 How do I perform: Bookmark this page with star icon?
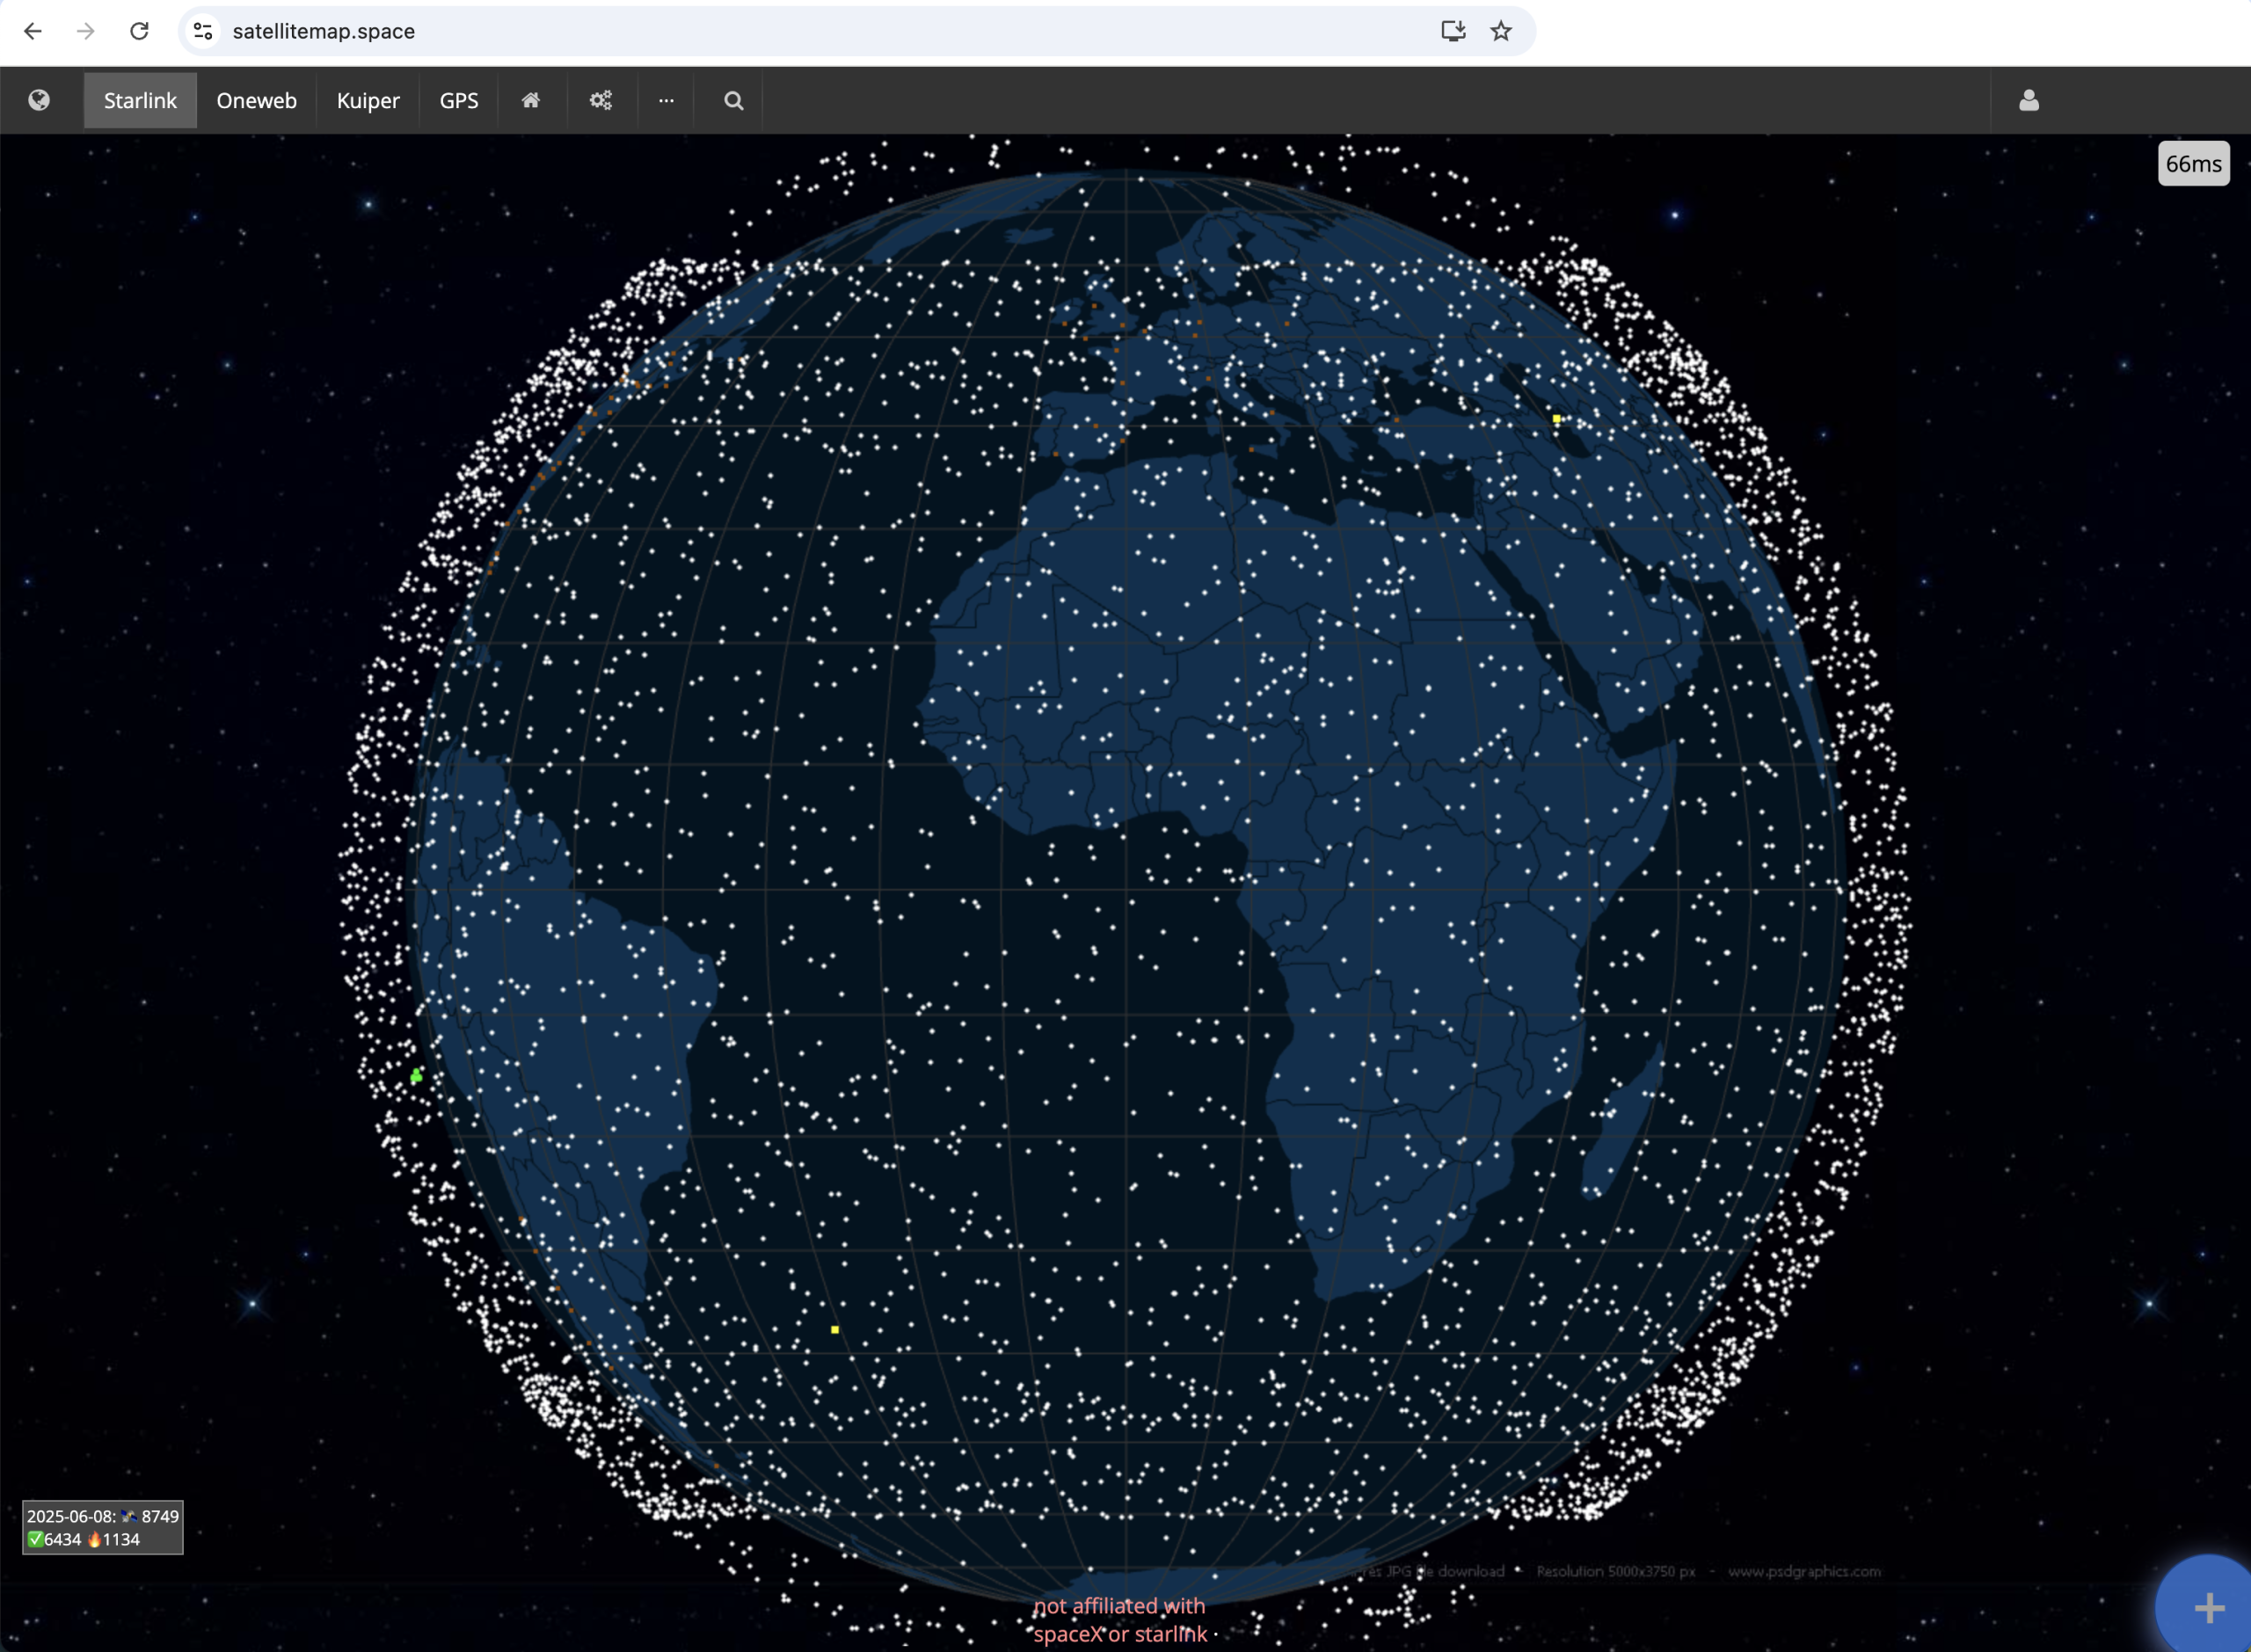(1500, 31)
